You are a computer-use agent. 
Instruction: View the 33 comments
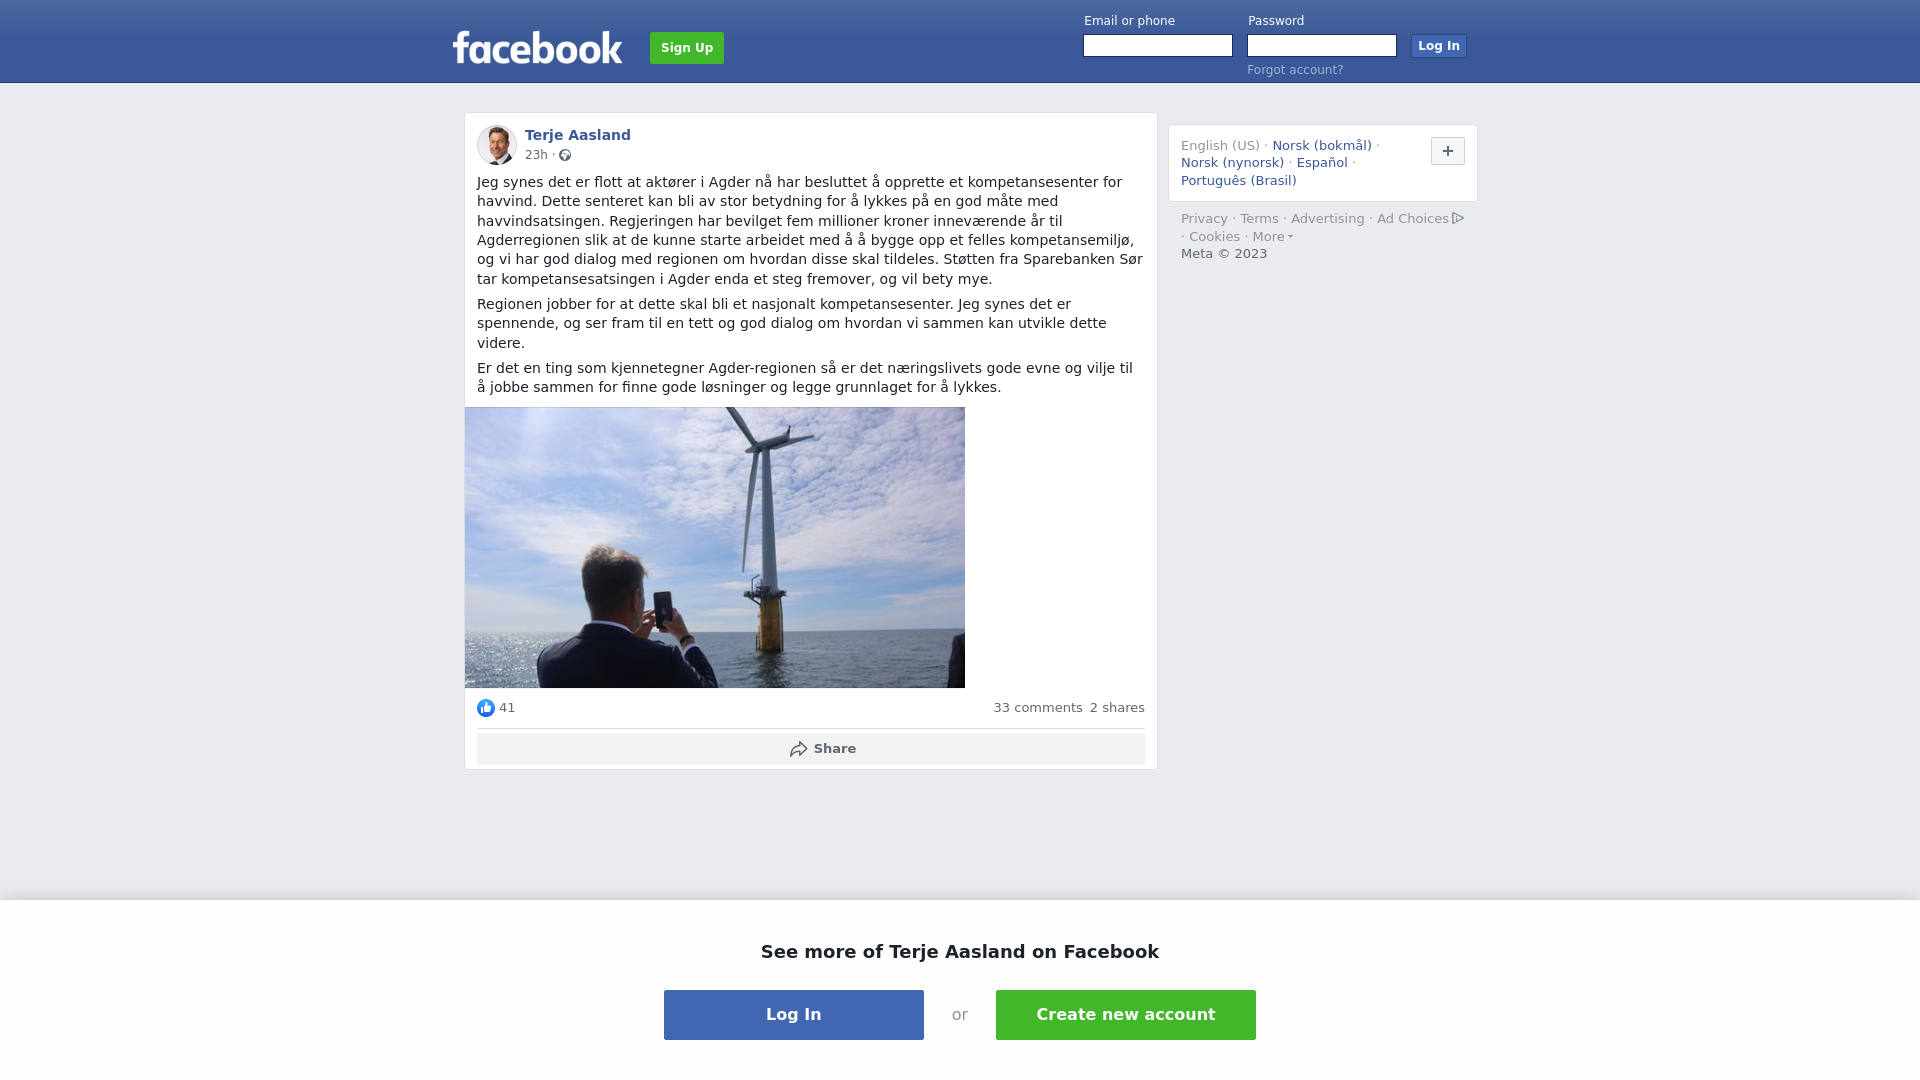click(1038, 708)
